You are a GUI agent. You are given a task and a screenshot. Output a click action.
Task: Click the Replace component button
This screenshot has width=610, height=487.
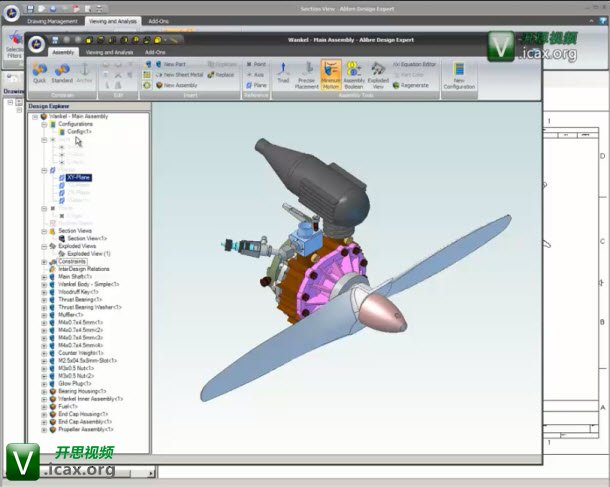(221, 75)
